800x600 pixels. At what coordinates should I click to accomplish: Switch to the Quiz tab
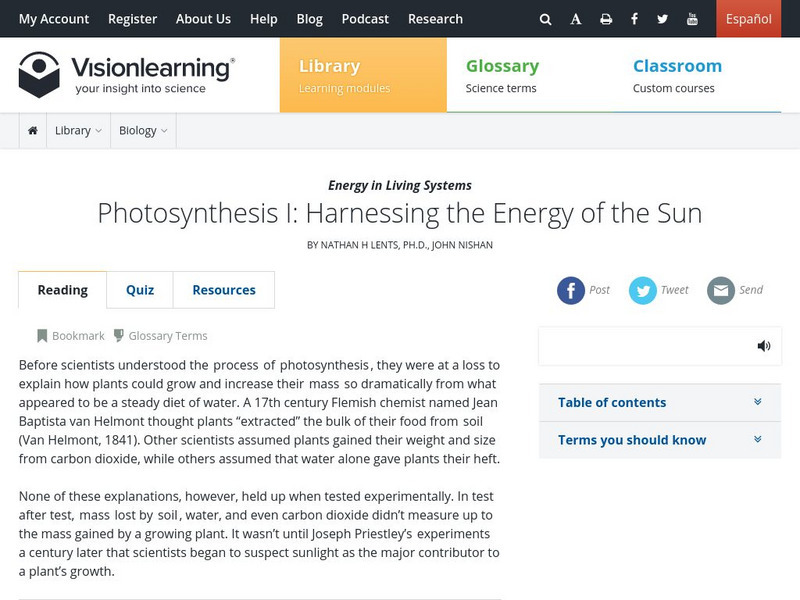140,290
